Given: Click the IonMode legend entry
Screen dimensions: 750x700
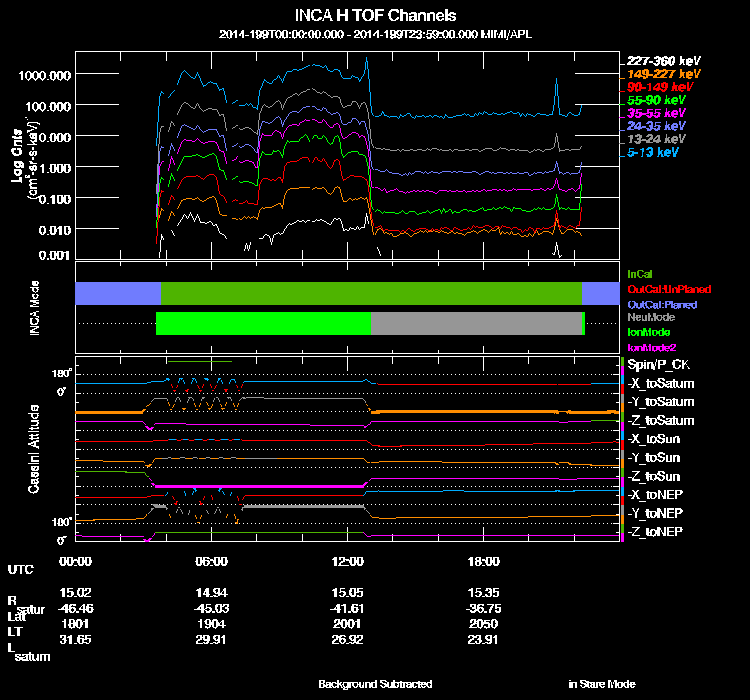Looking at the screenshot, I should point(649,332).
